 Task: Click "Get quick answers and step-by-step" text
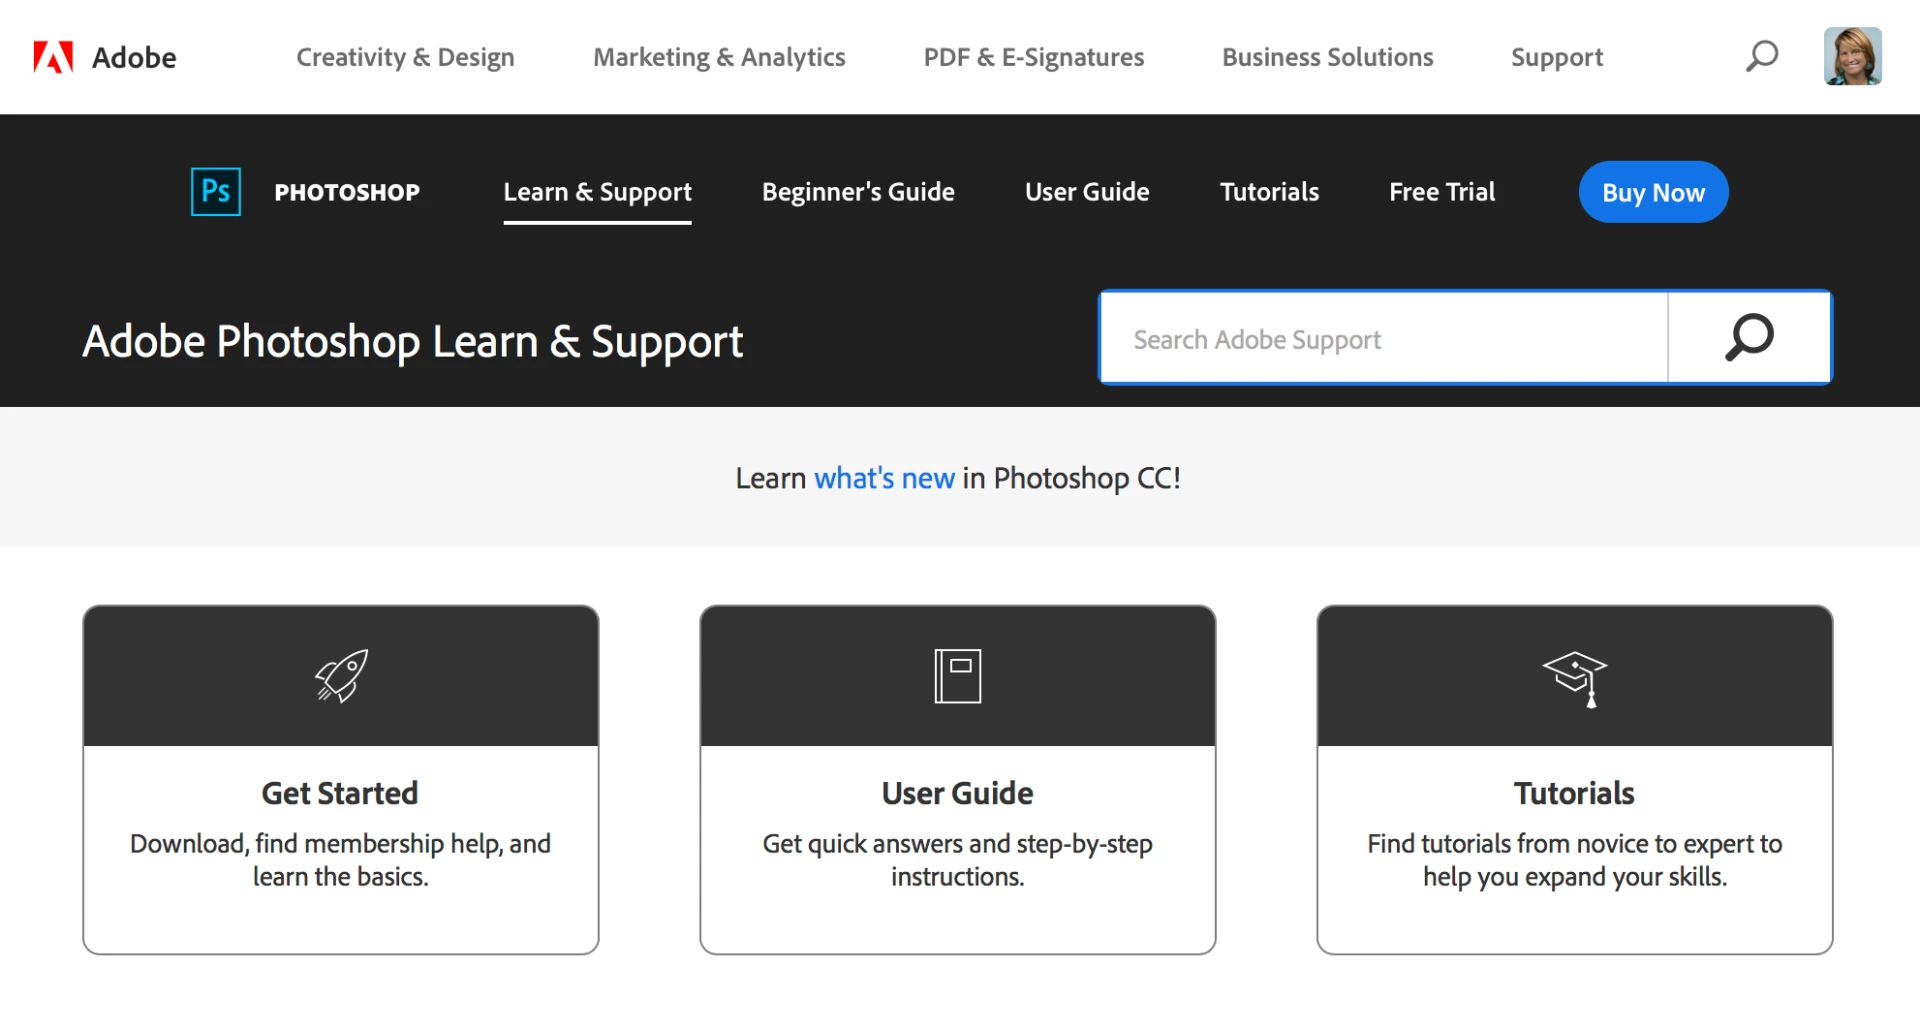coord(957,860)
